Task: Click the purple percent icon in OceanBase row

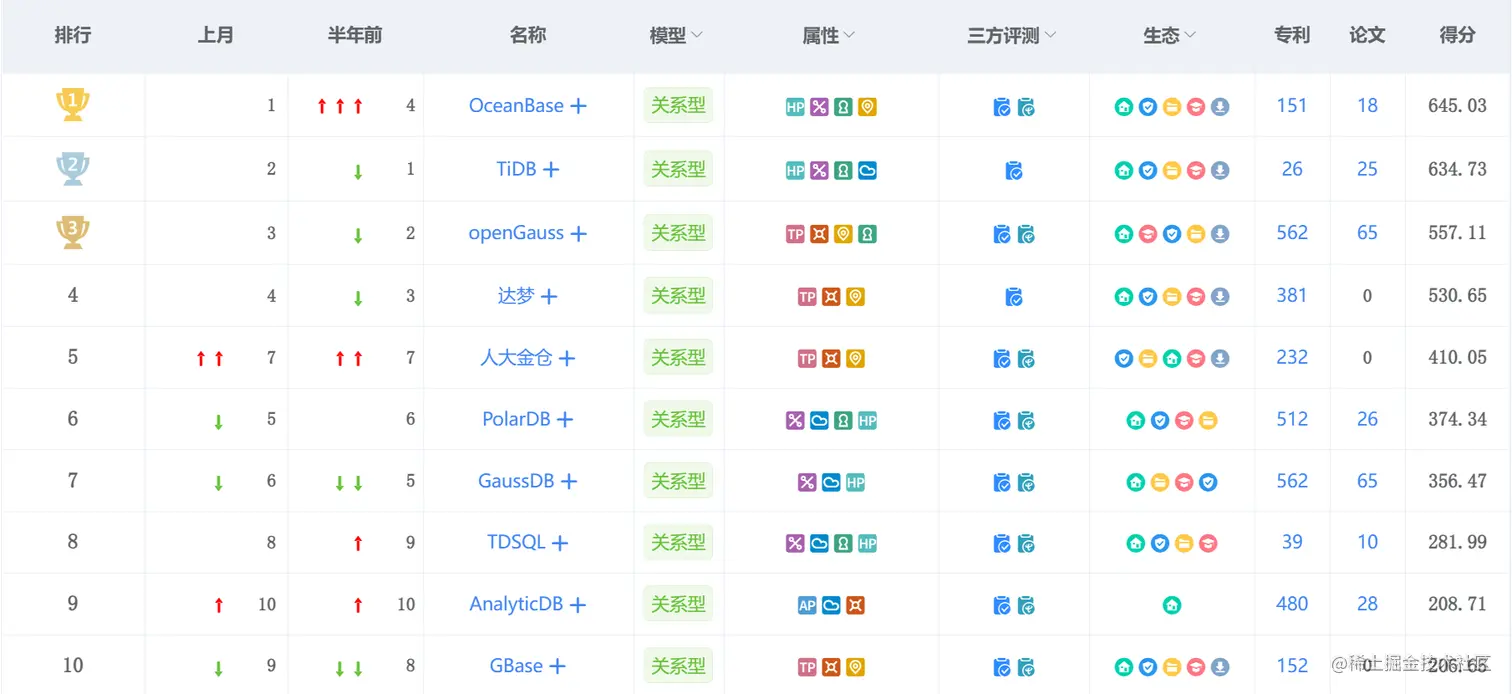Action: (x=819, y=107)
